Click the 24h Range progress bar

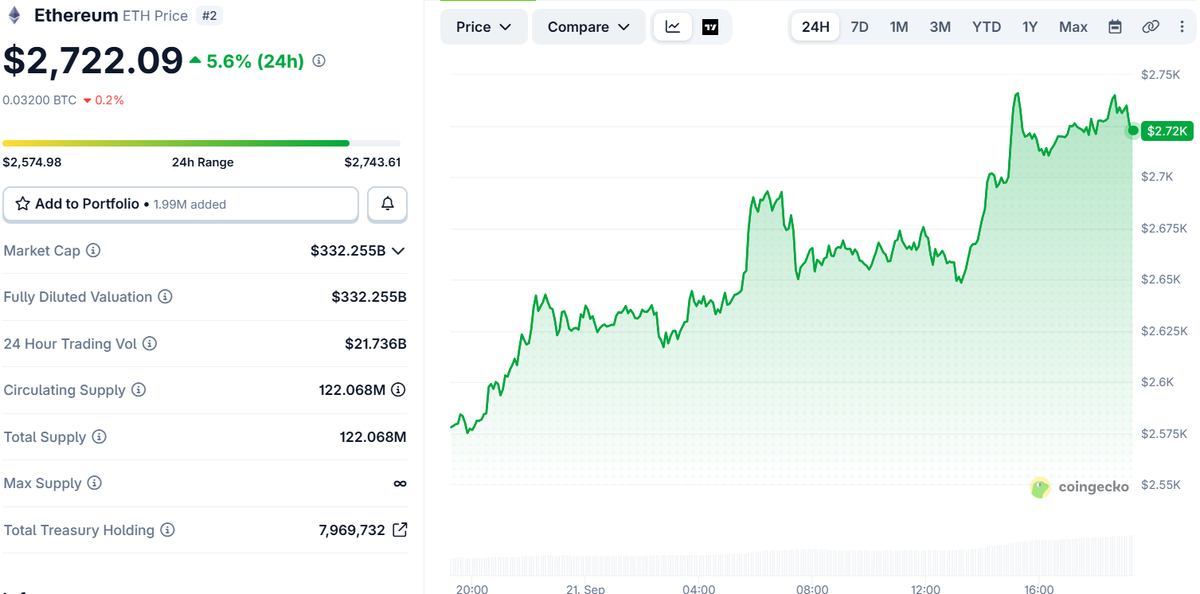pos(201,143)
